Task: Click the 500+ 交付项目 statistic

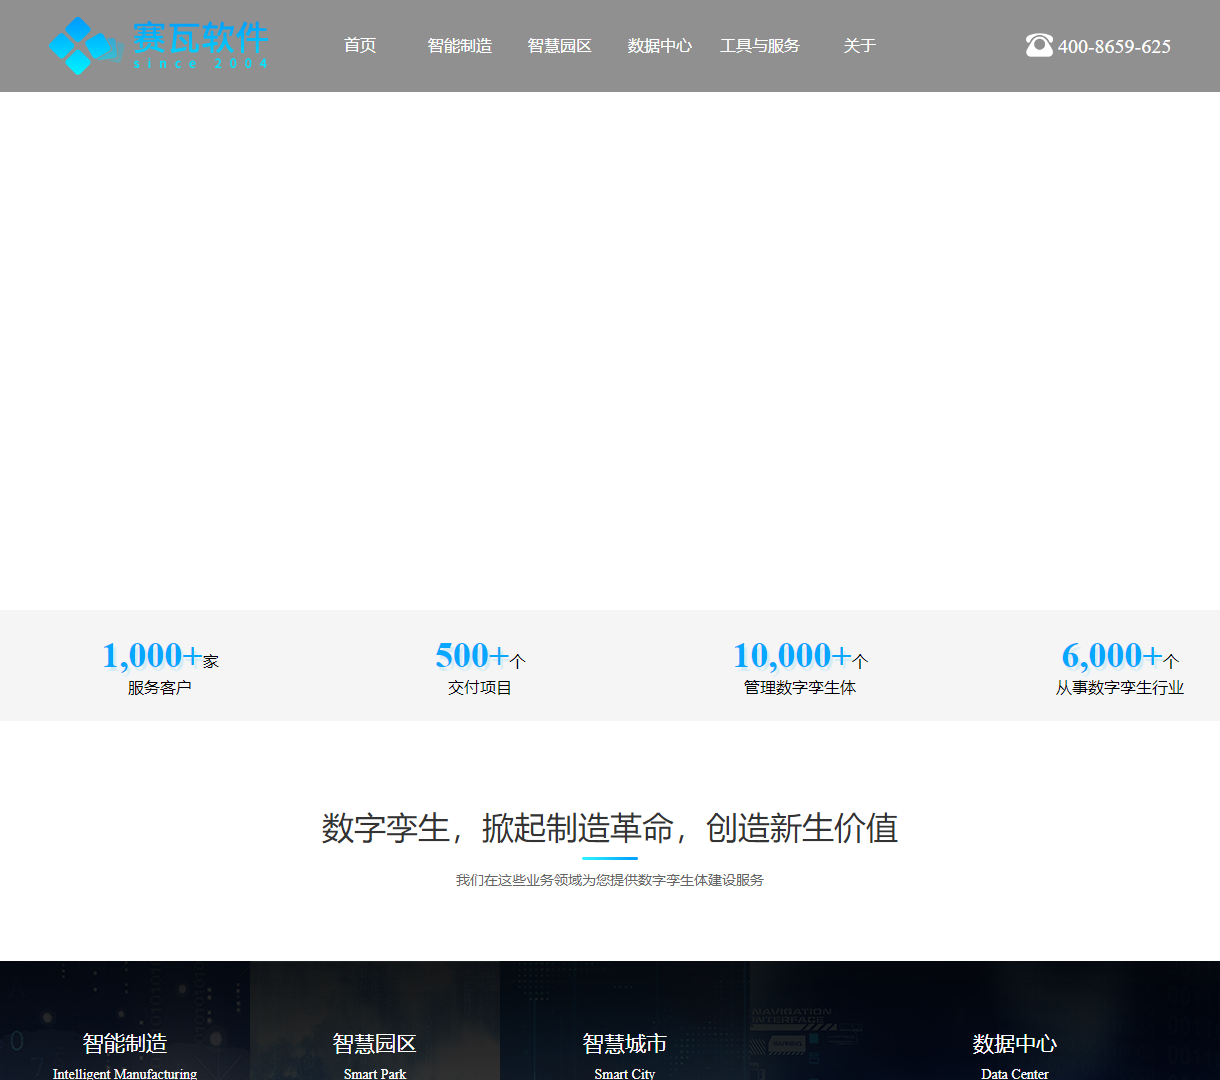Action: pos(478,667)
